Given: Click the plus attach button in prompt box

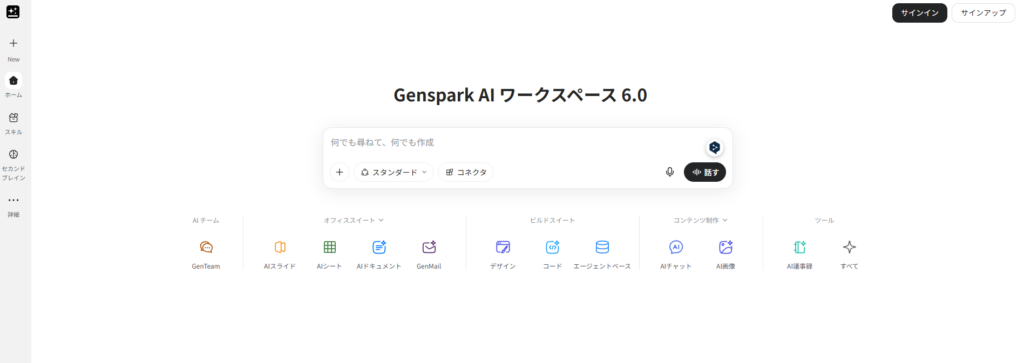Looking at the screenshot, I should point(339,172).
